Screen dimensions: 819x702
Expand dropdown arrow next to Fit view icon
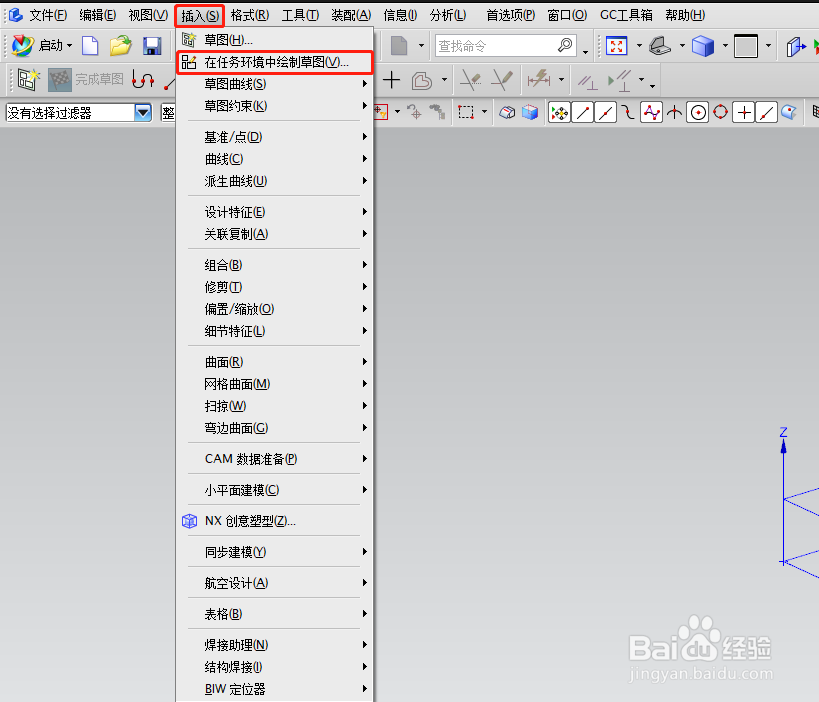pos(639,46)
